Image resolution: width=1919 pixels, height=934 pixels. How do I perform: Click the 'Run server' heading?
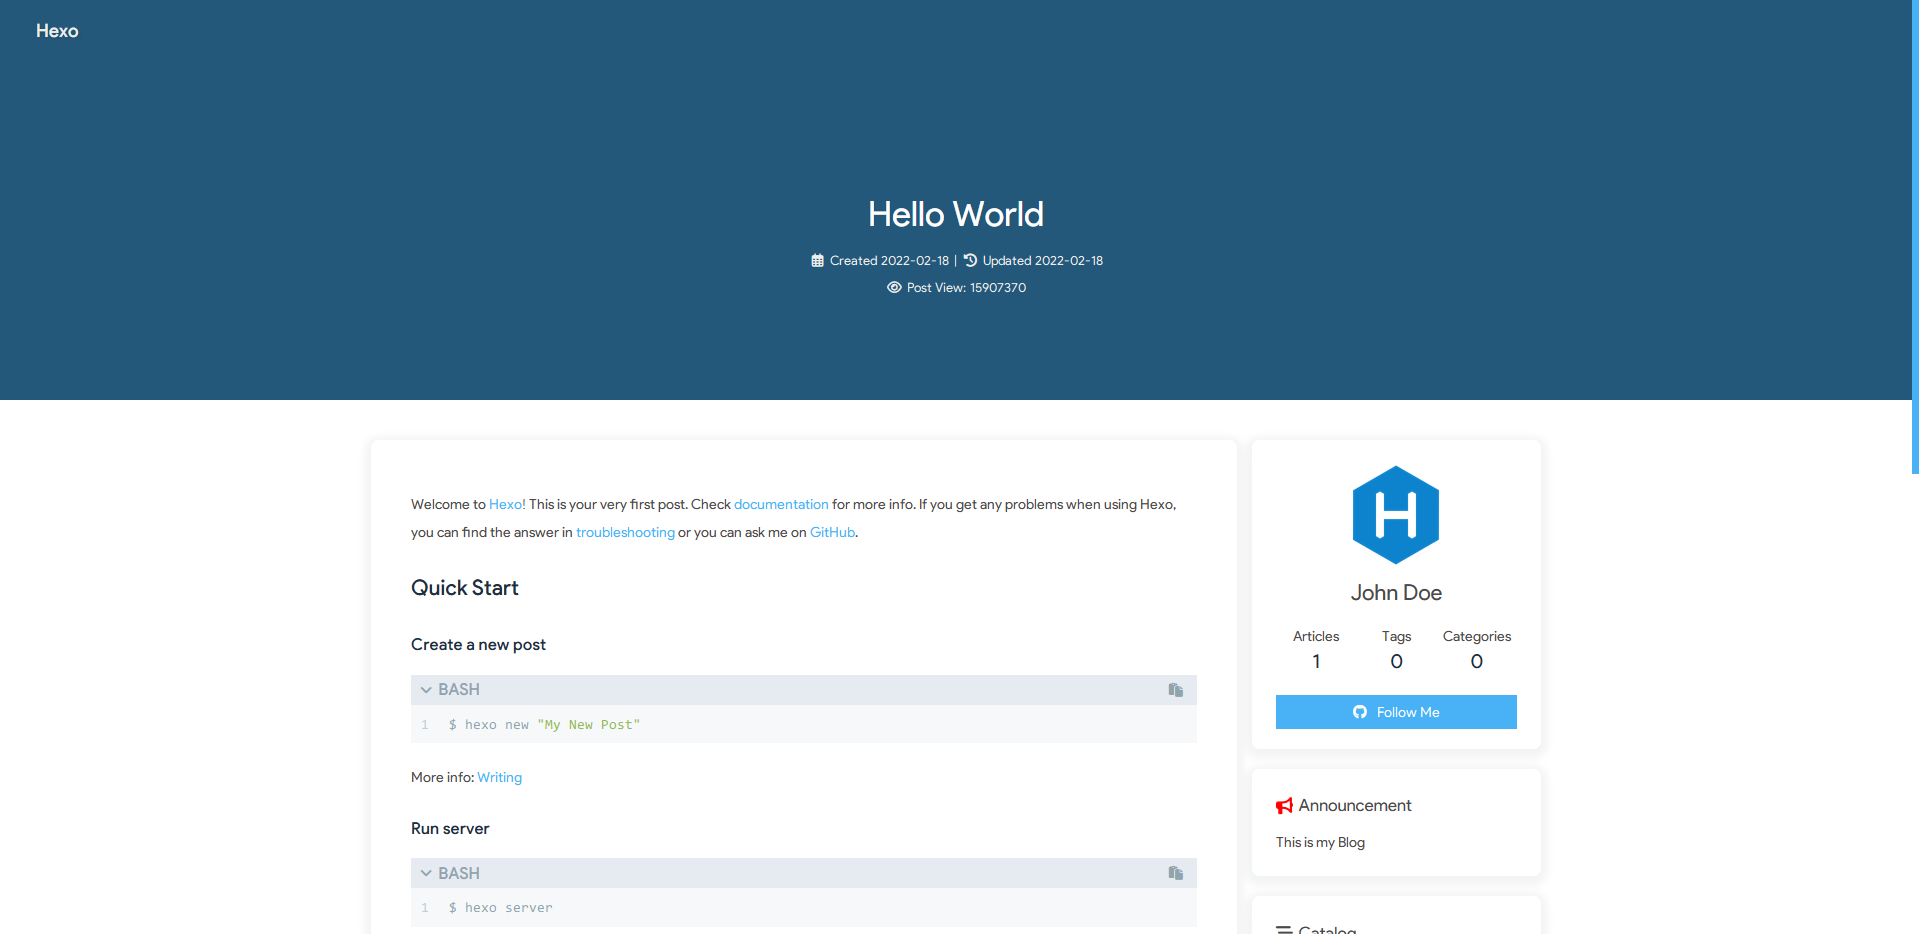(450, 828)
